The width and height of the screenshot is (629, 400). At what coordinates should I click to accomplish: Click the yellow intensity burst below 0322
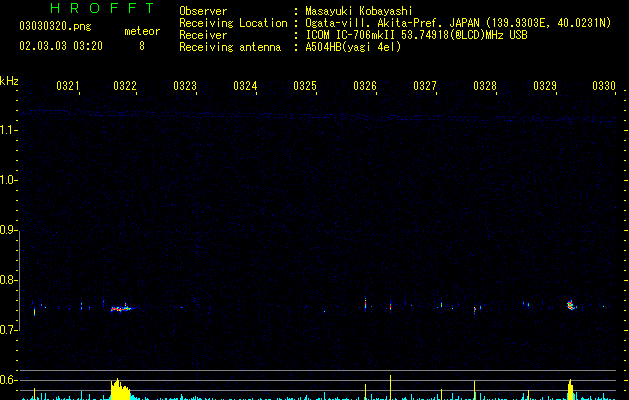120,389
